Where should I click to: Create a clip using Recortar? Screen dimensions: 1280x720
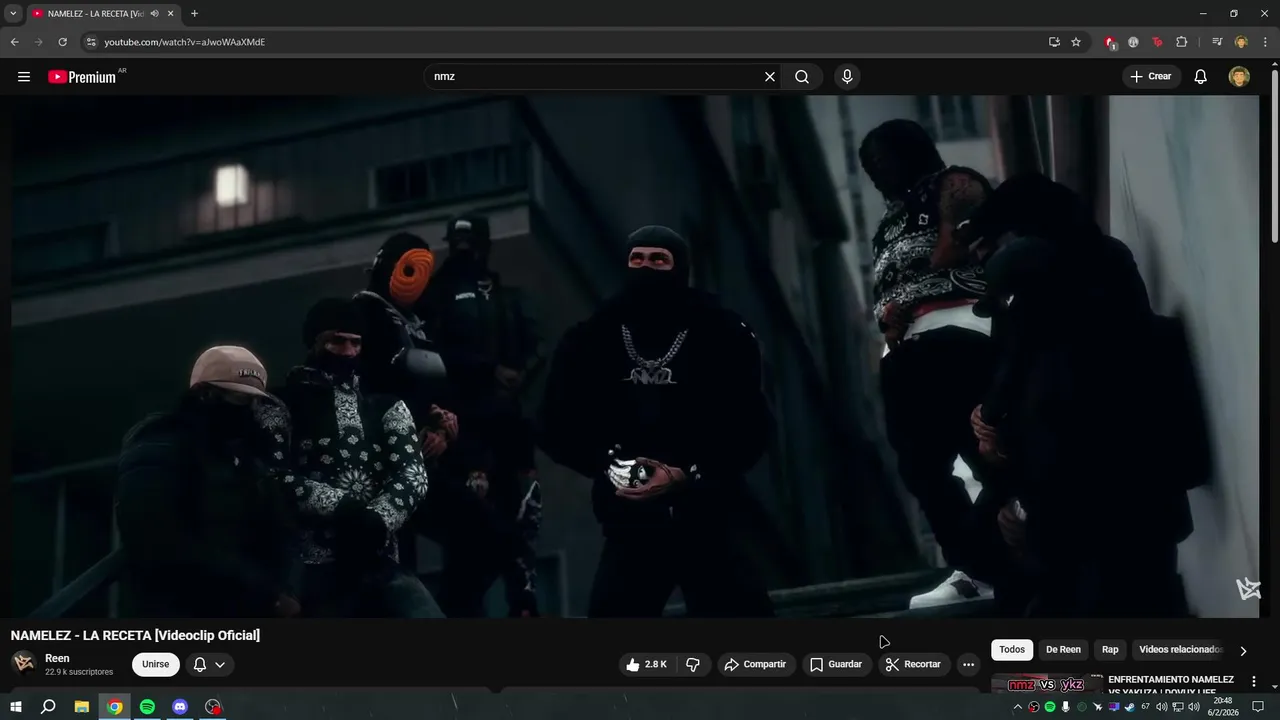pyautogui.click(x=913, y=664)
